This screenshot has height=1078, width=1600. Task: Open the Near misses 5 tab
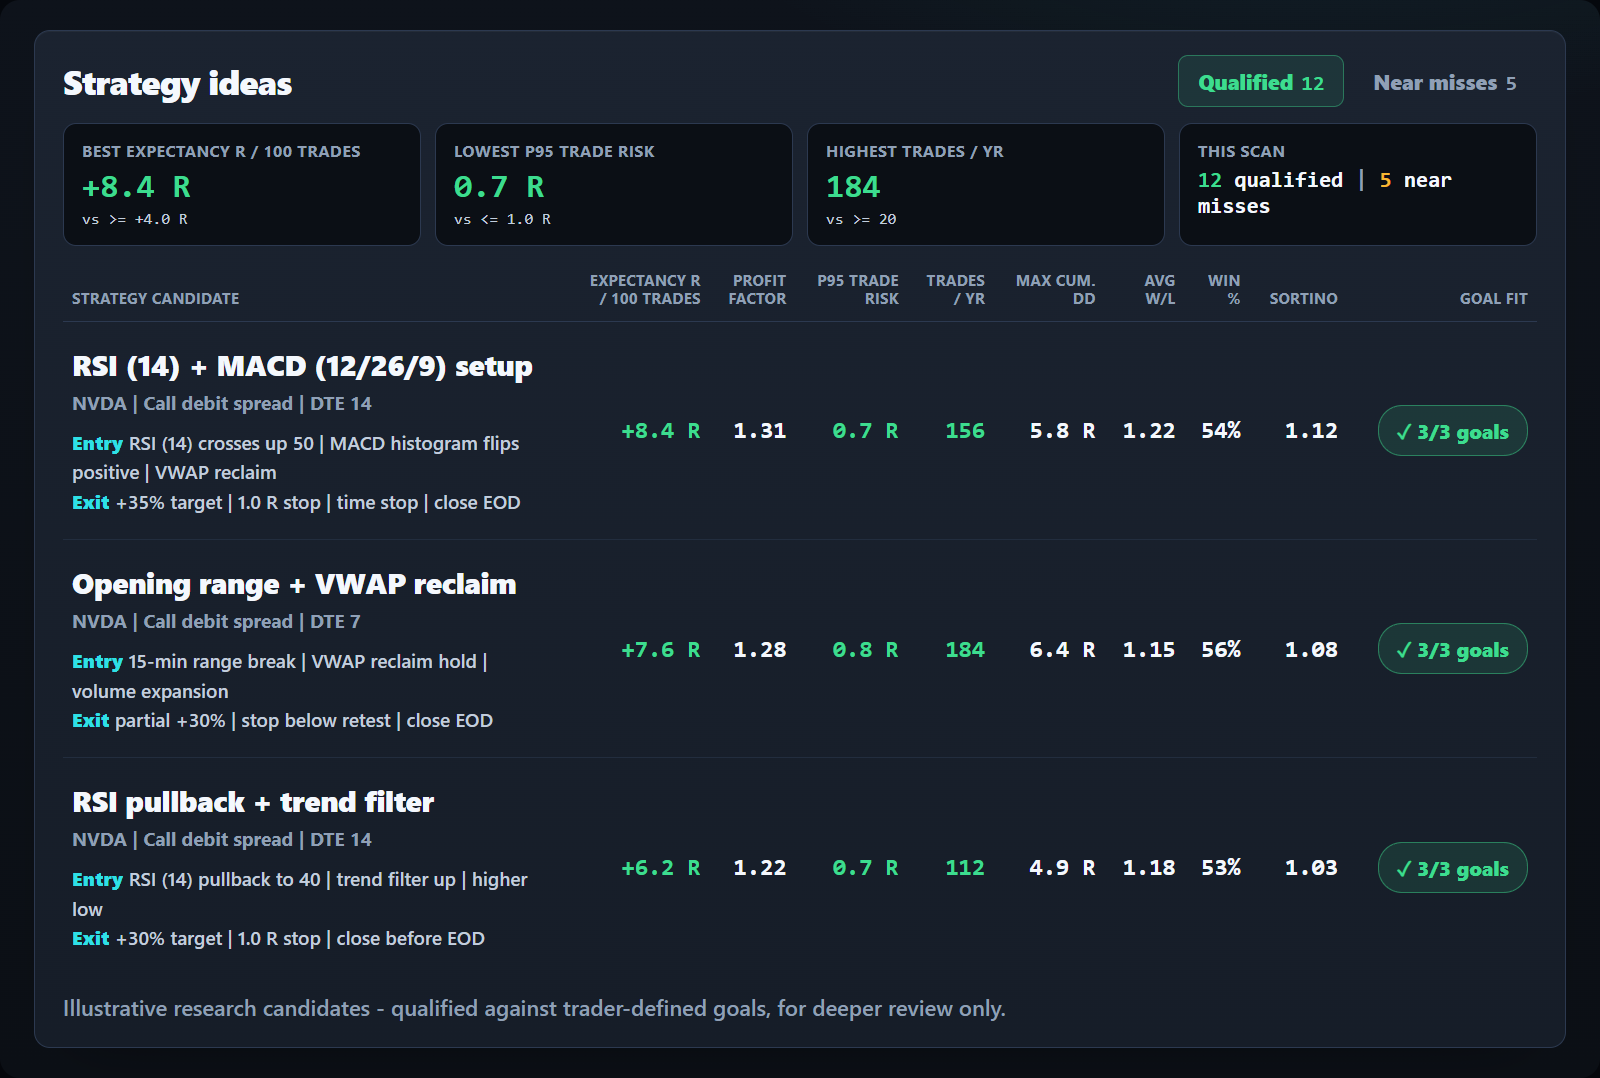[1444, 82]
